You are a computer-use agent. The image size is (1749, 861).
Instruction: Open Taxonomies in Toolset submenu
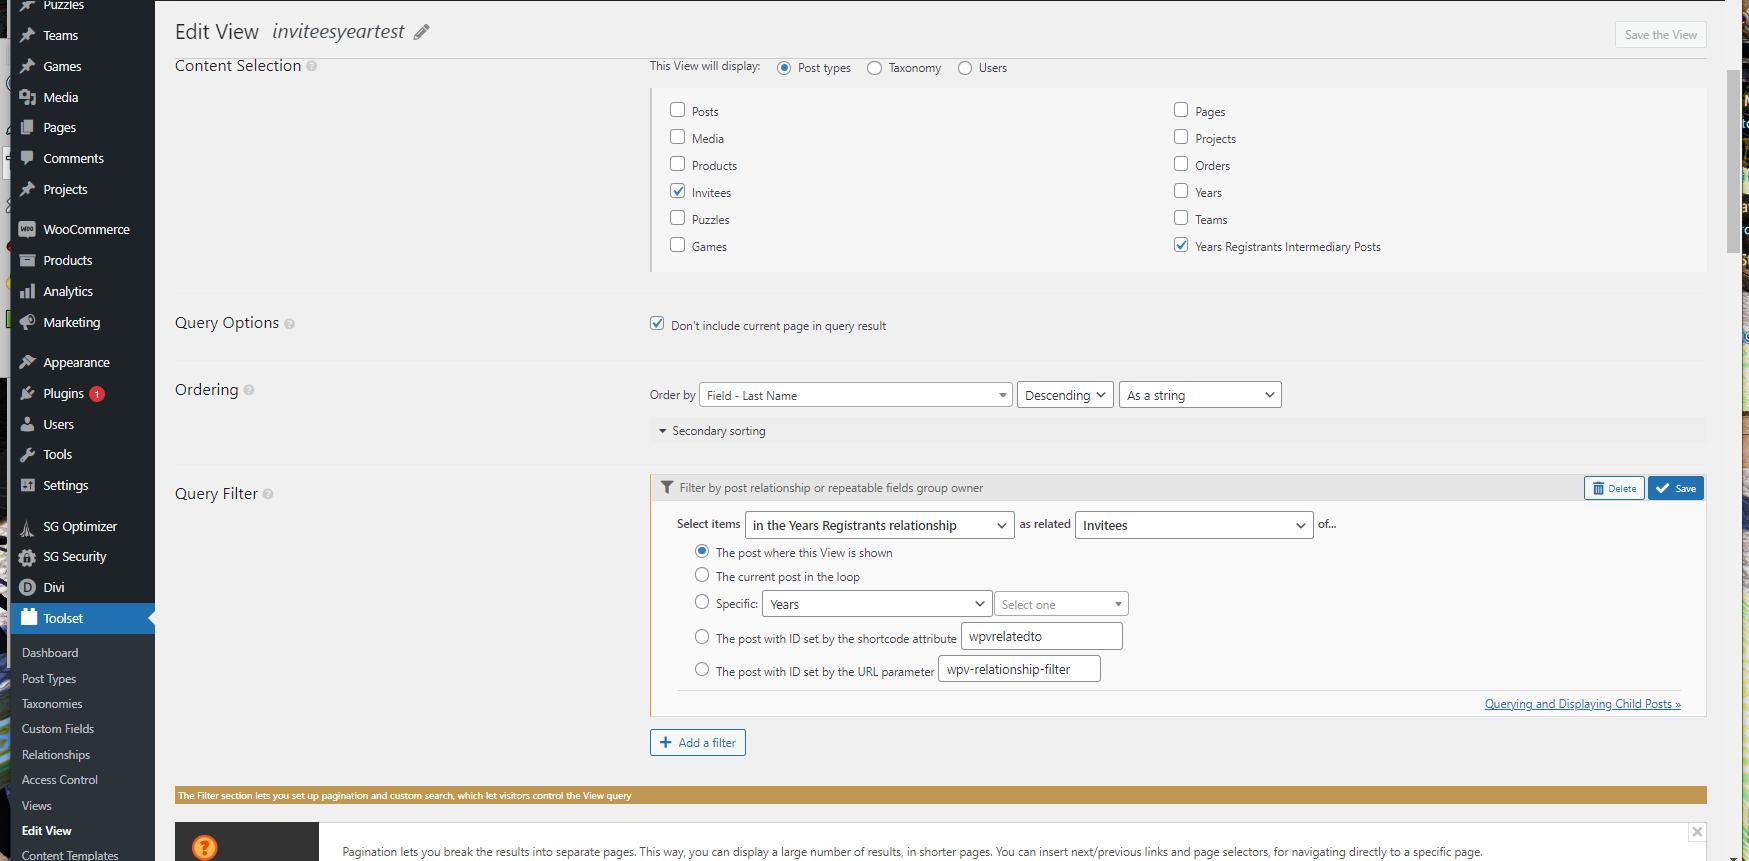point(52,704)
